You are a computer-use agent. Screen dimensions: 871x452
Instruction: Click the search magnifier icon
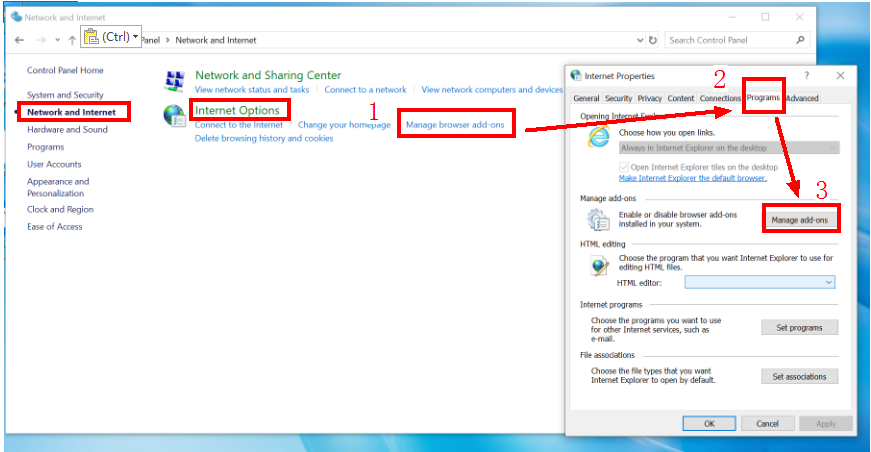800,40
